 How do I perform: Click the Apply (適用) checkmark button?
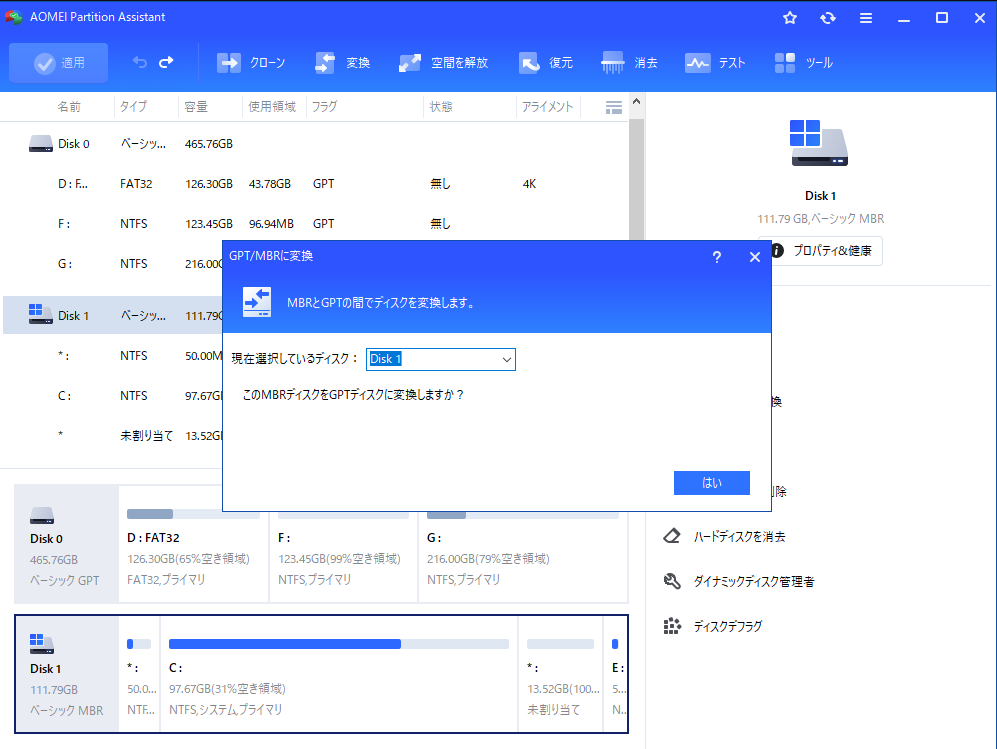58,63
